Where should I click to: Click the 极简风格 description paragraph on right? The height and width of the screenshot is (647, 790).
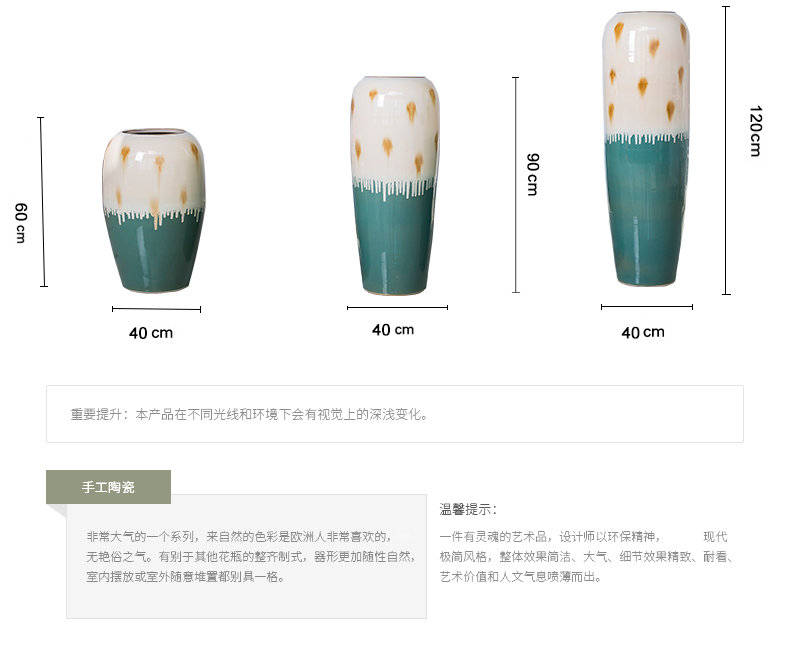587,556
